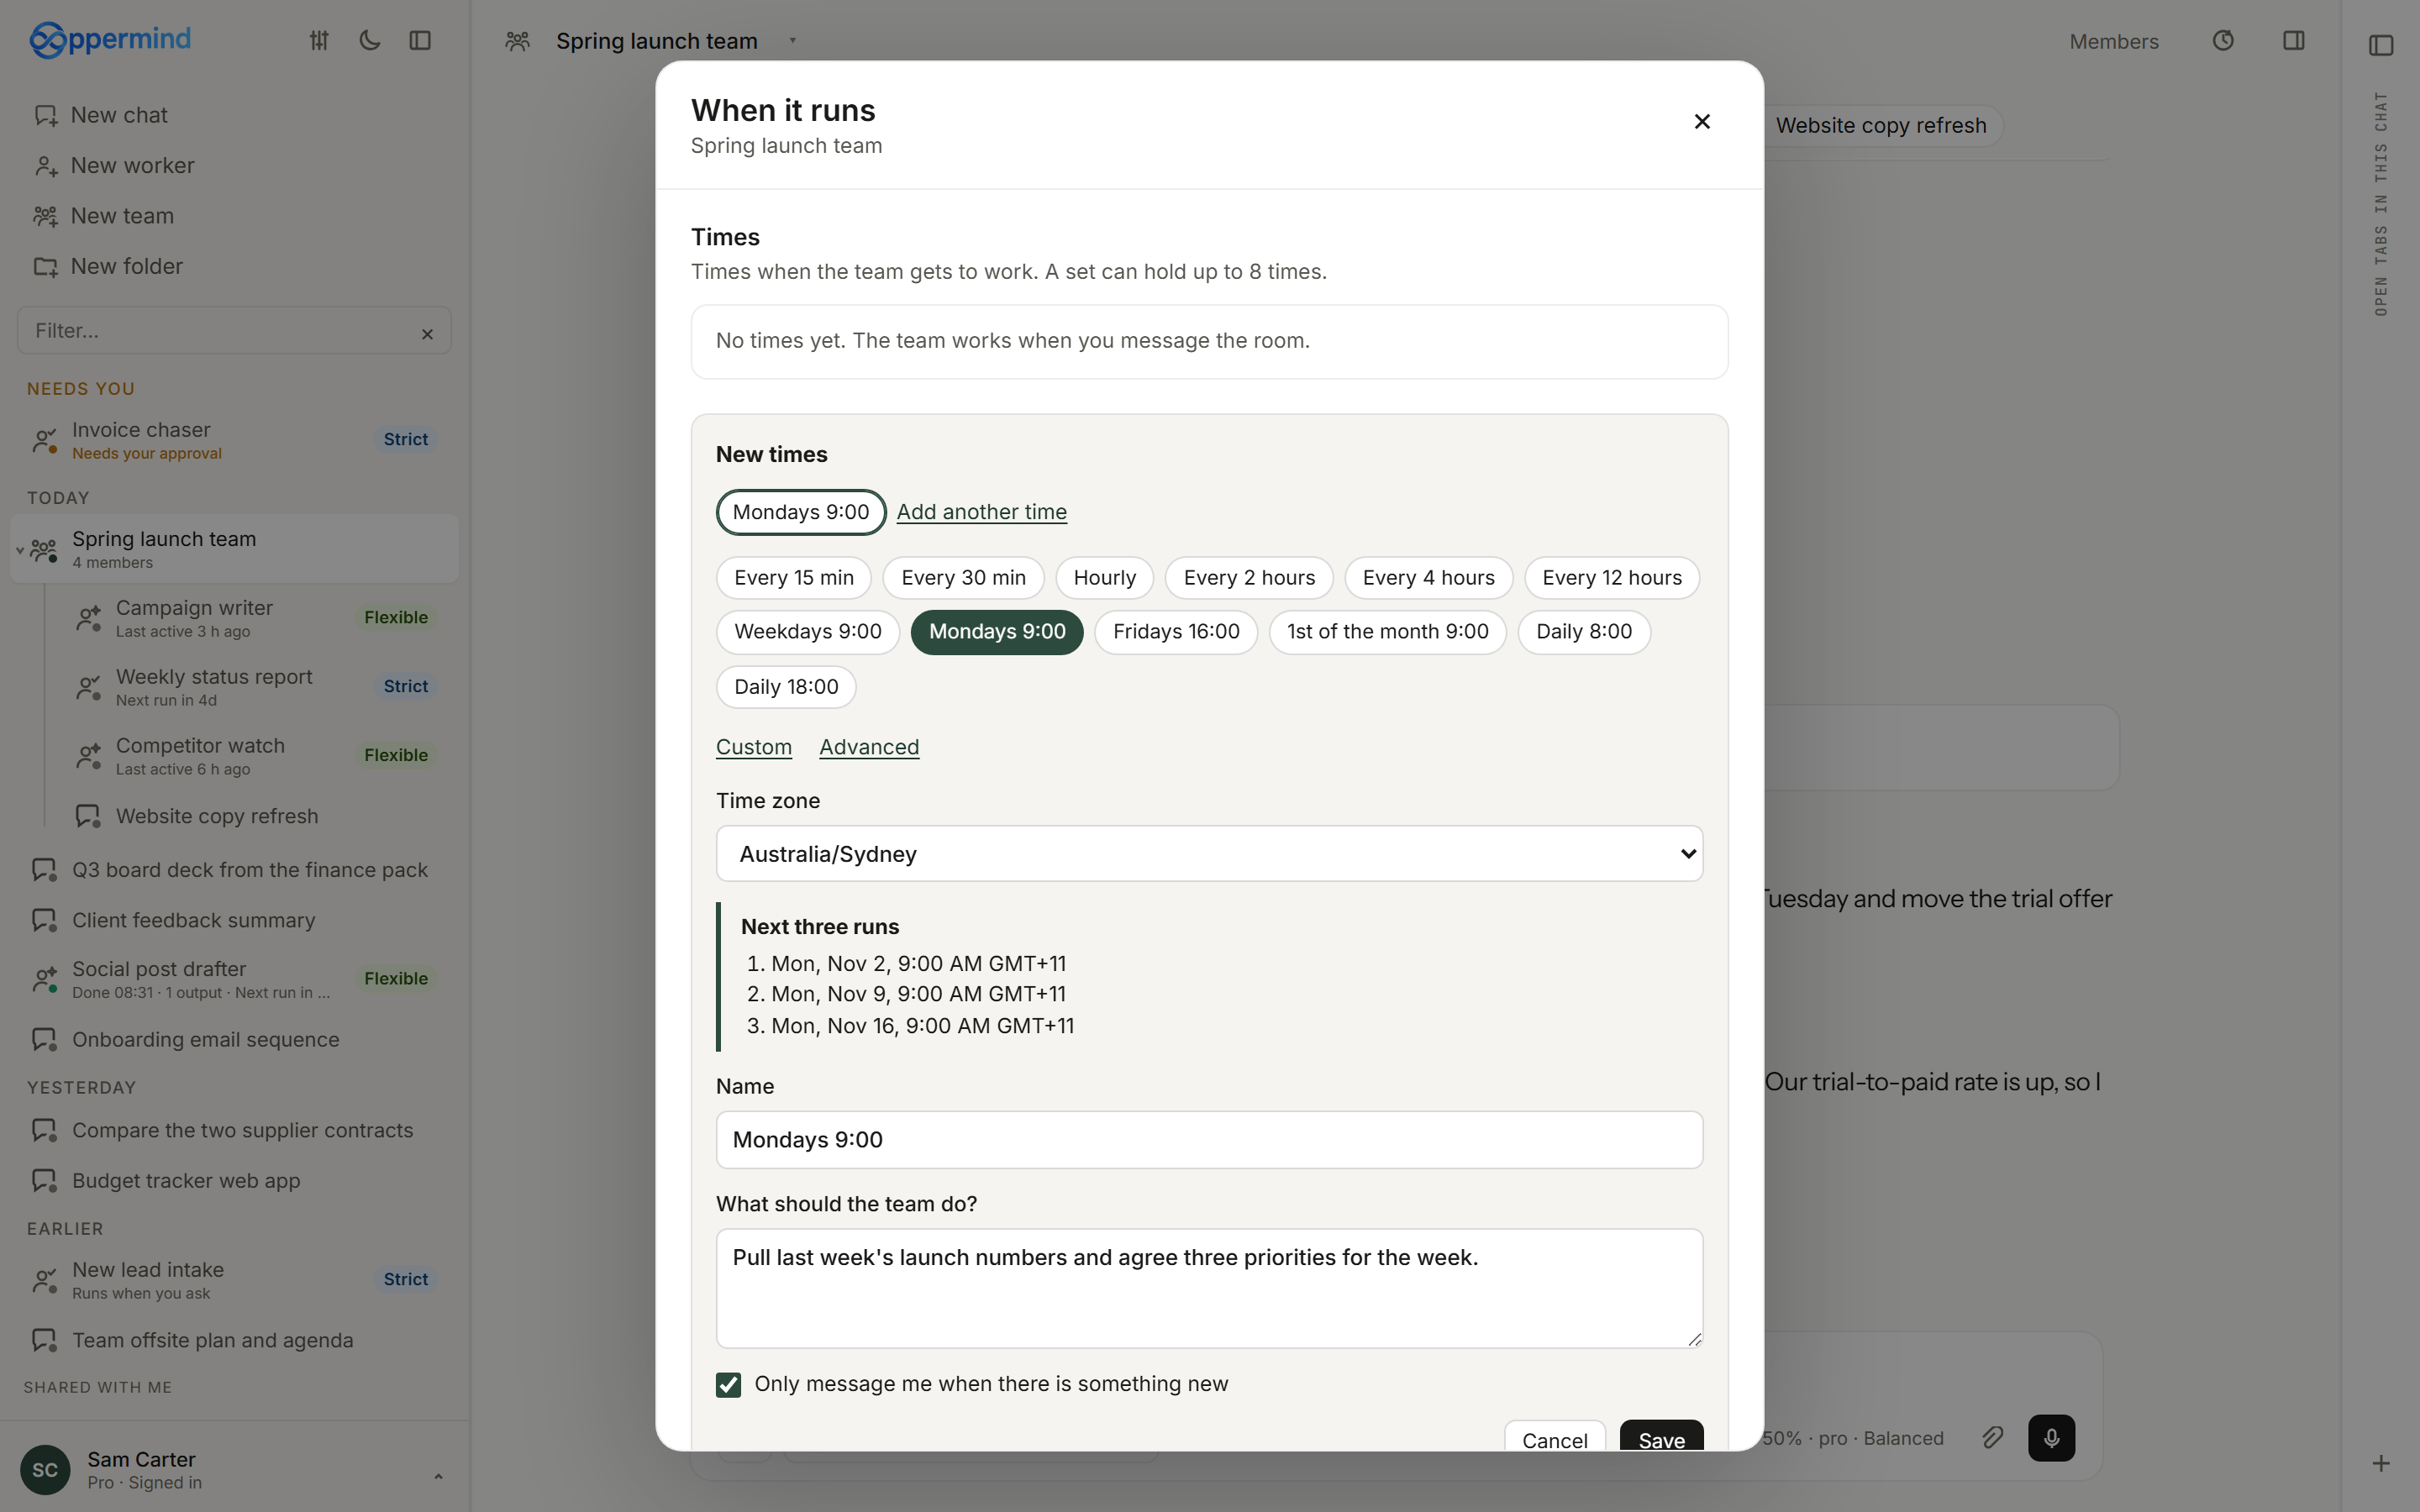Click the plus icon at bottom right
Image resolution: width=2420 pixels, height=1512 pixels.
tap(2381, 1463)
